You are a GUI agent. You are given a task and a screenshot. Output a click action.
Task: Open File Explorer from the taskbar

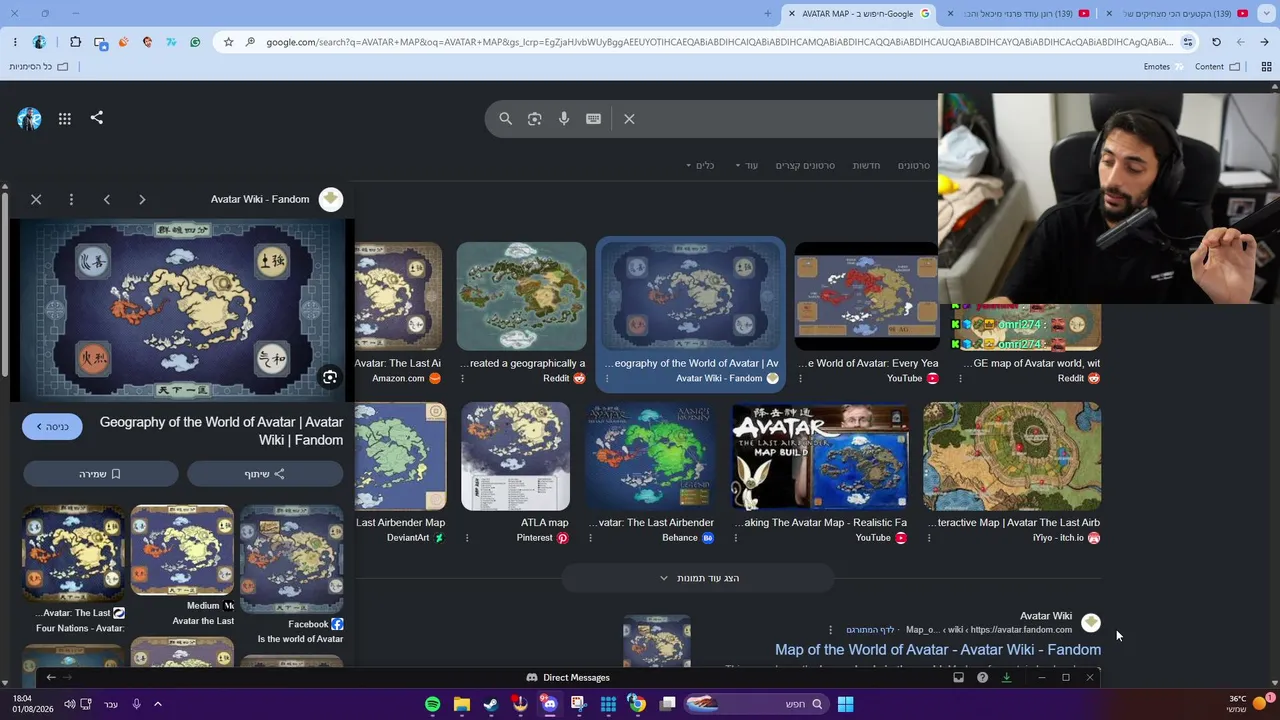coord(462,704)
